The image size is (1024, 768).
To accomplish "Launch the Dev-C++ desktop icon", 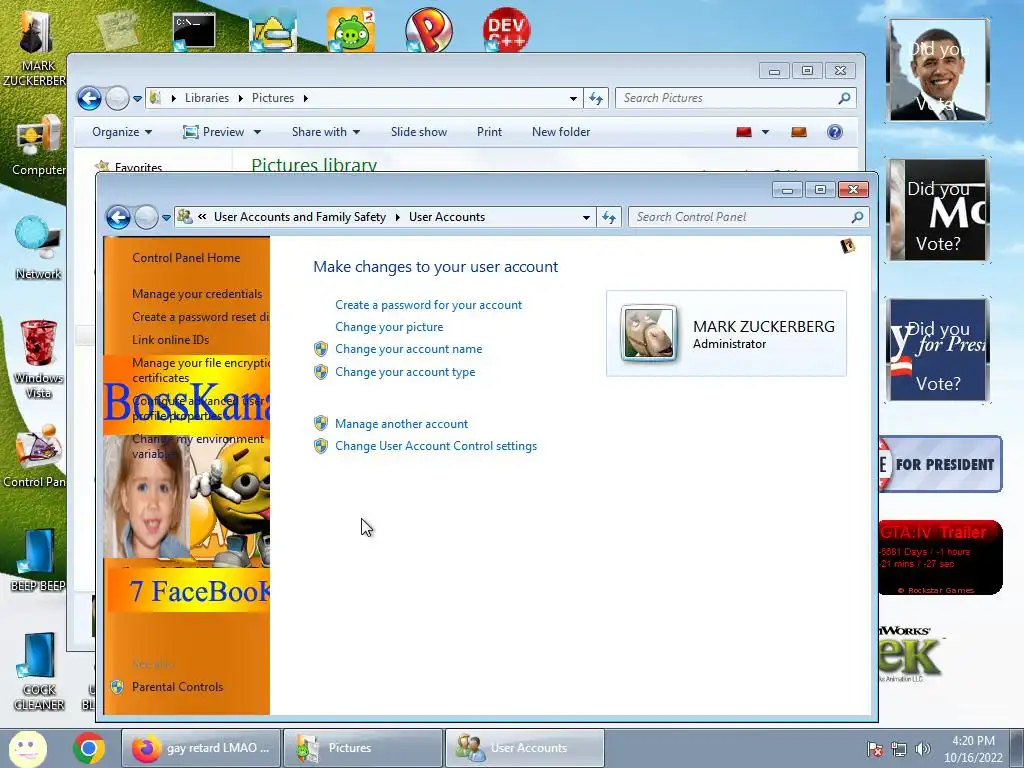I will point(506,29).
